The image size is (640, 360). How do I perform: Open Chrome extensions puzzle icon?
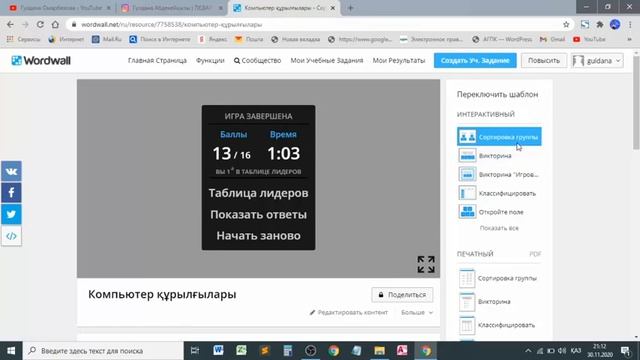pyautogui.click(x=600, y=24)
